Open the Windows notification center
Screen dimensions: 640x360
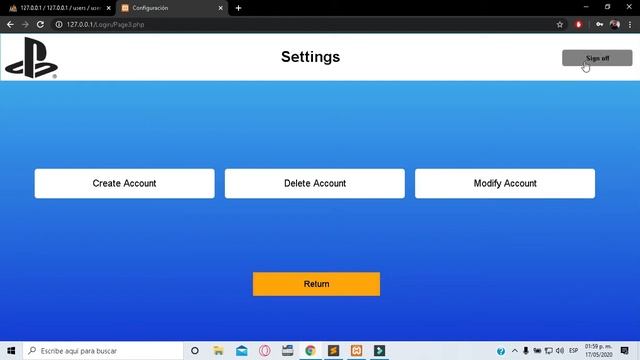[x=624, y=351]
